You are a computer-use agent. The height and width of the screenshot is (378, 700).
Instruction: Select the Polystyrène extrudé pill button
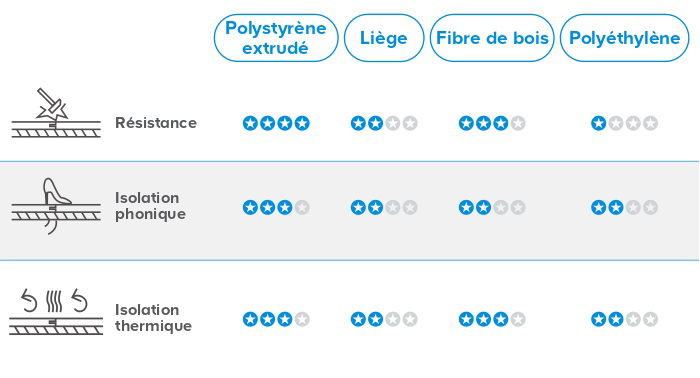276,38
